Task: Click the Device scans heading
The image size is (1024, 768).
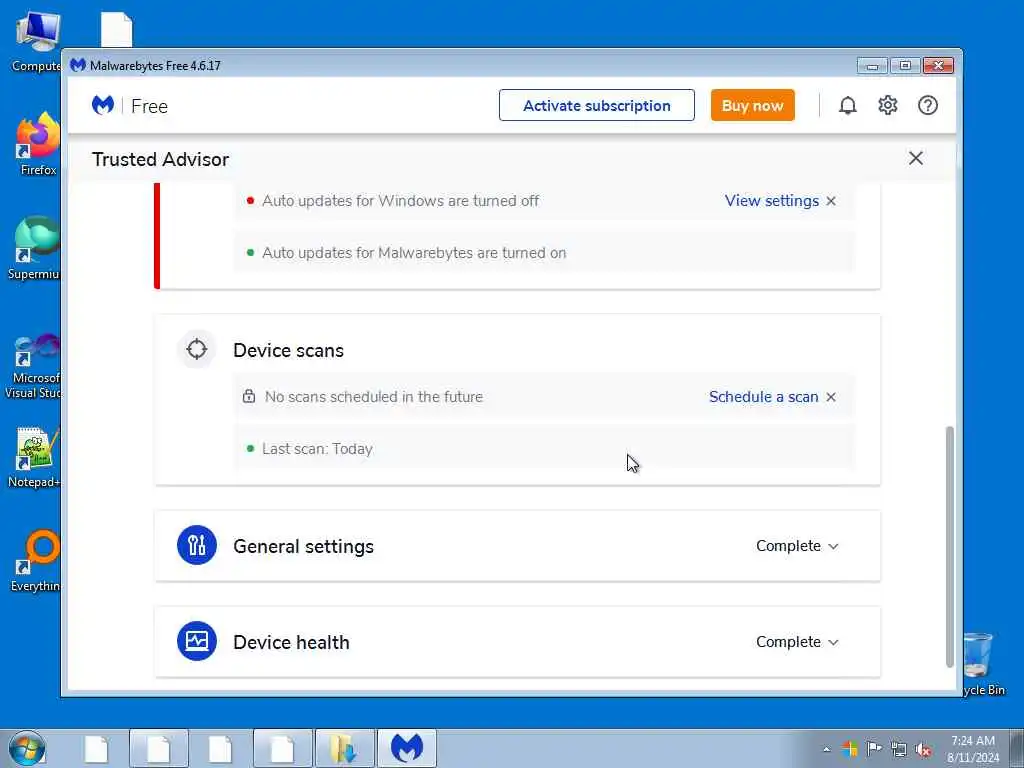Action: (288, 350)
